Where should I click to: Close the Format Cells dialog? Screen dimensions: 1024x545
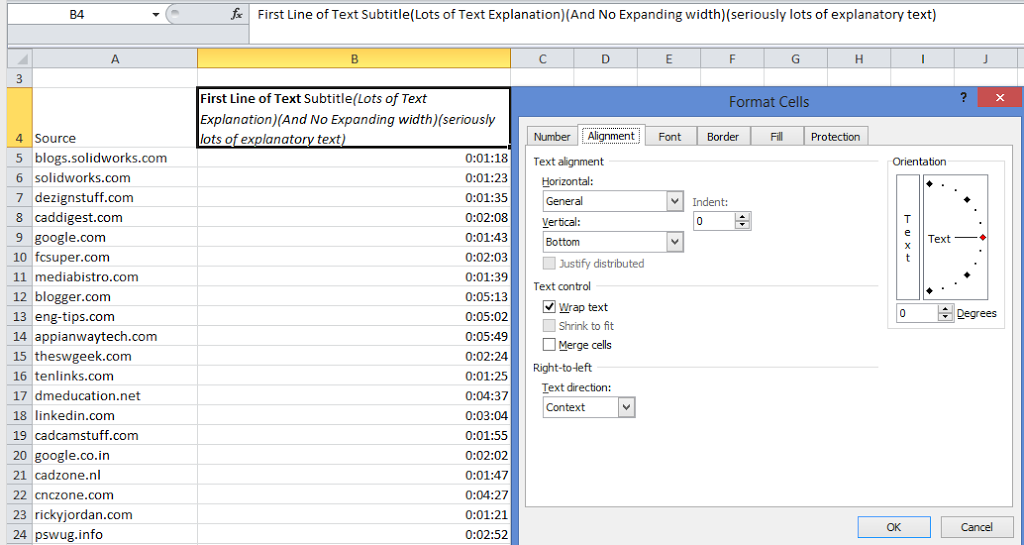[1000, 98]
